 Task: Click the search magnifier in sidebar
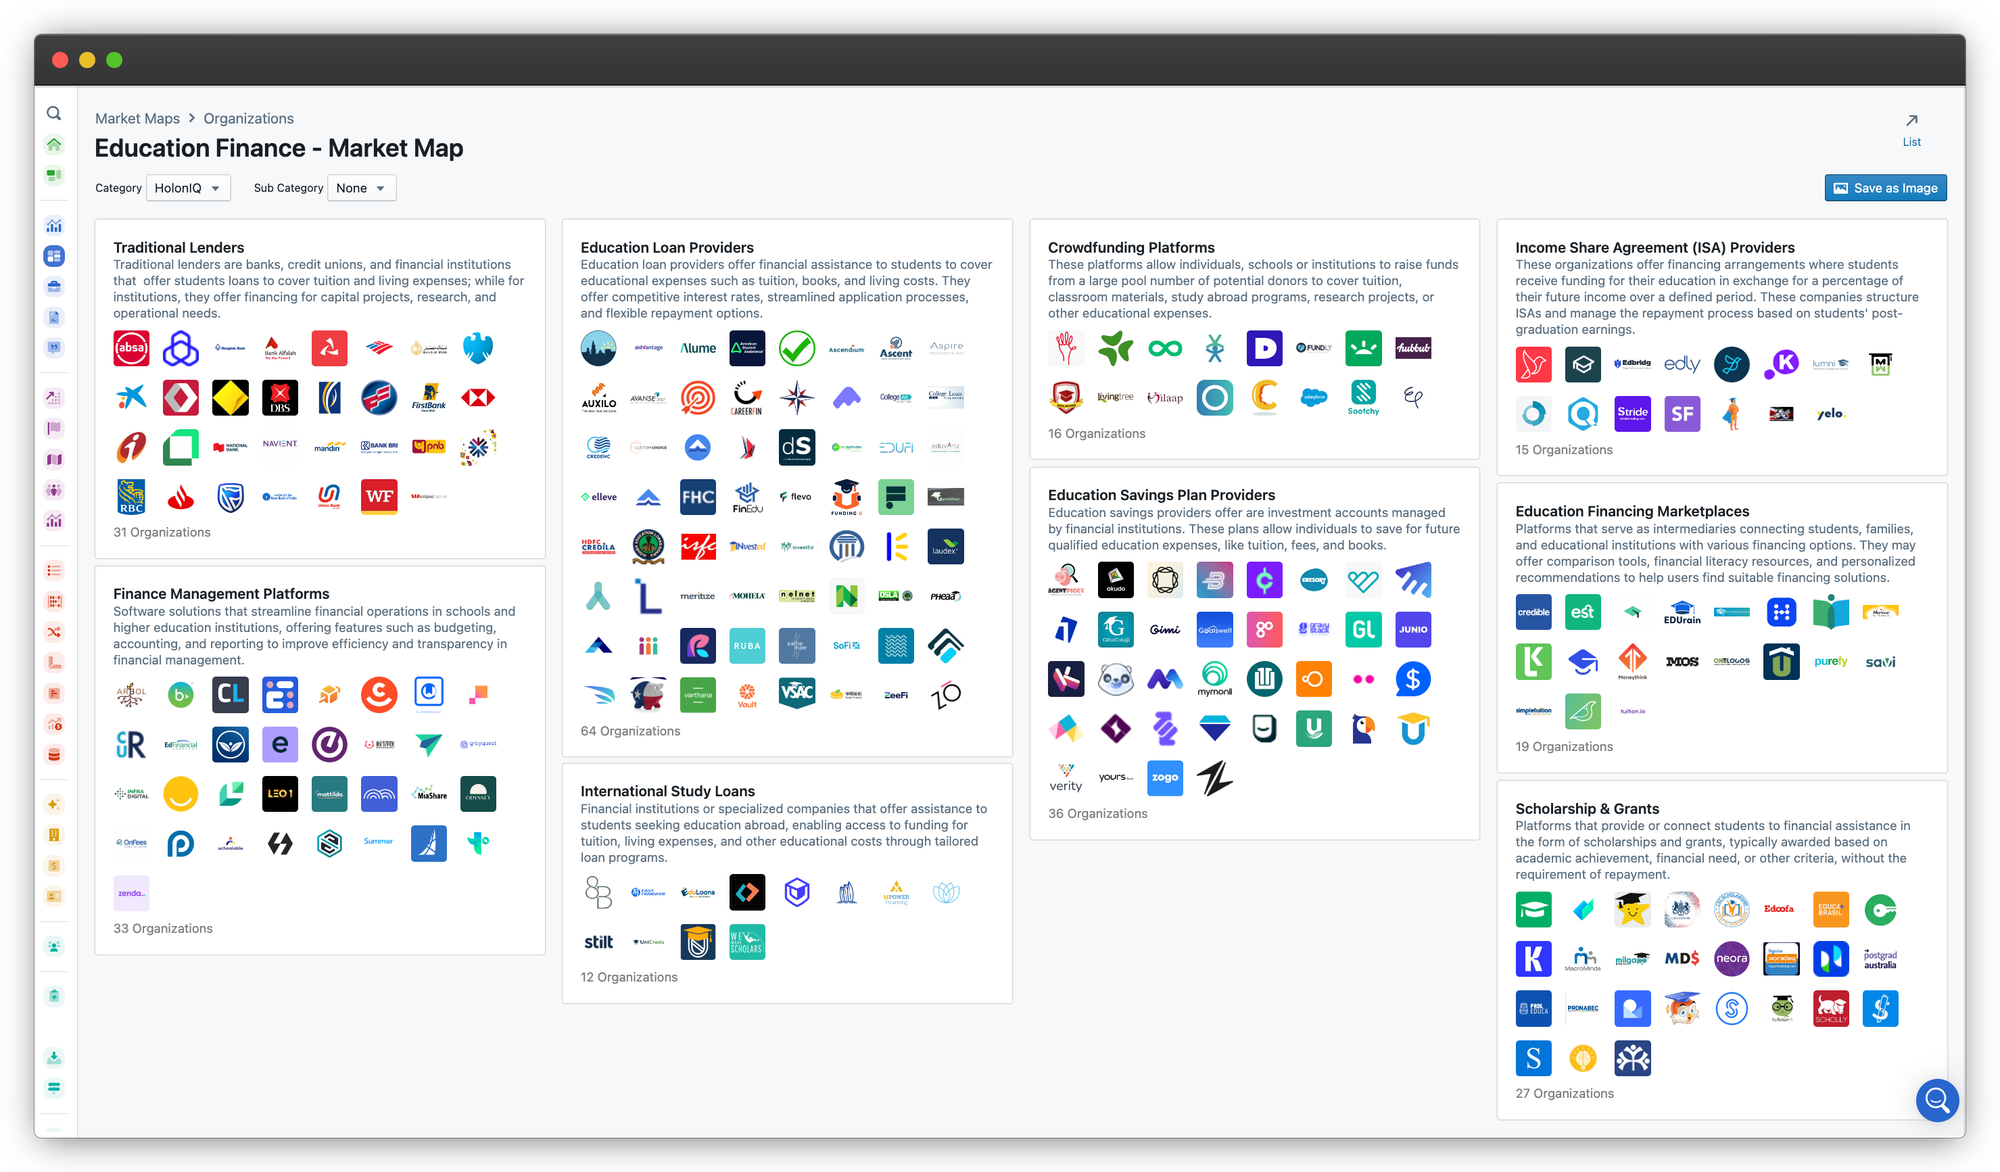click(54, 114)
